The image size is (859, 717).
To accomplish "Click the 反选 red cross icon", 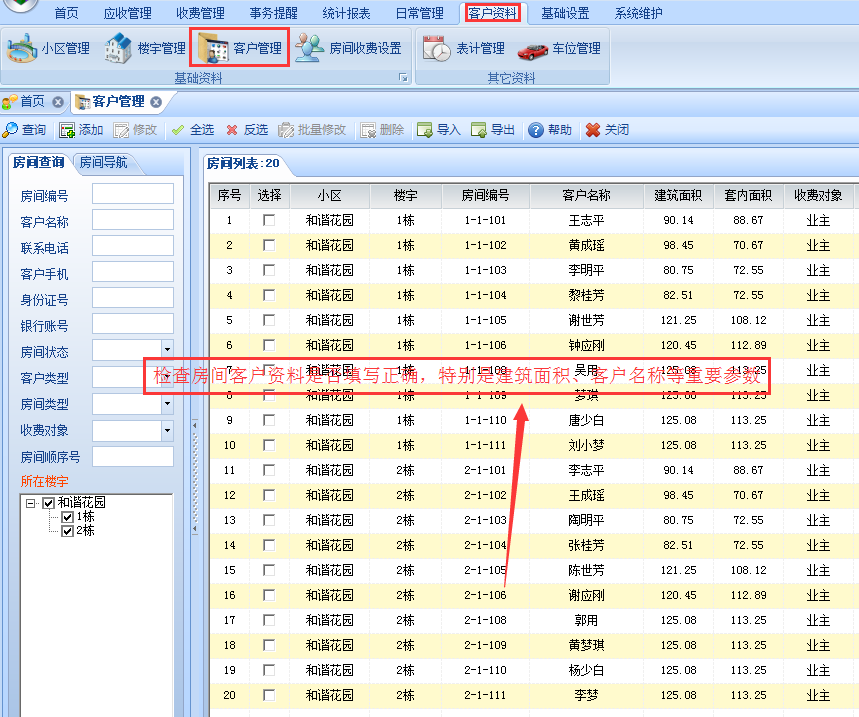I will point(232,130).
